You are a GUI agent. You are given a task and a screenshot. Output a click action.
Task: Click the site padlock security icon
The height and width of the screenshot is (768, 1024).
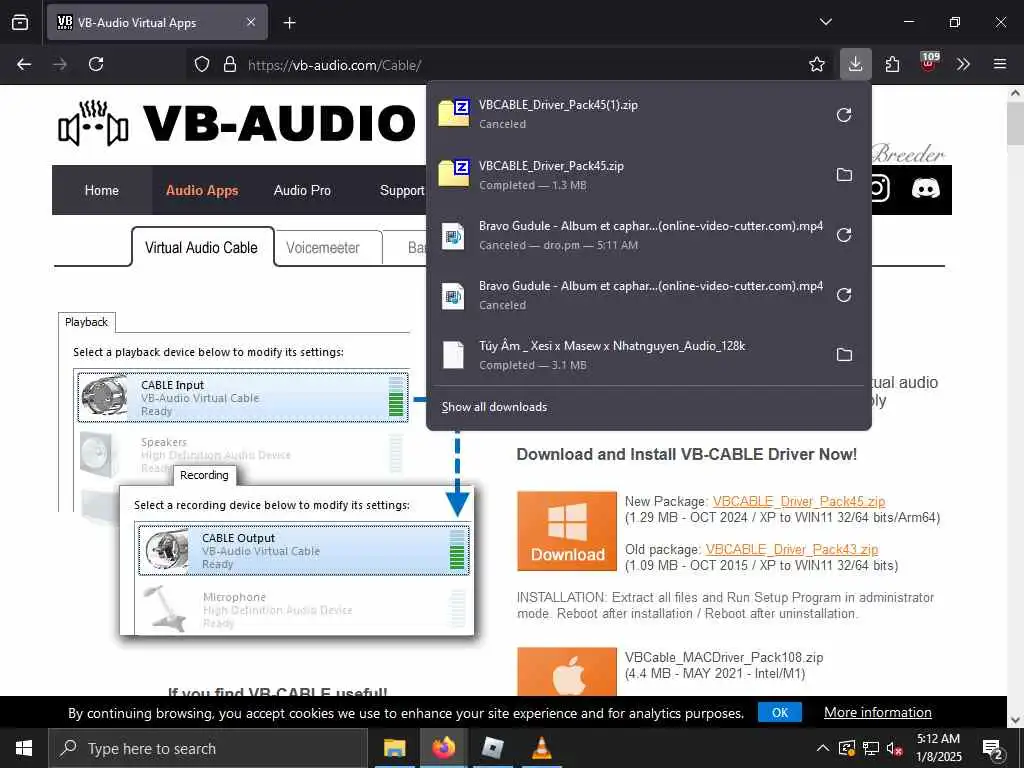[x=229, y=64]
